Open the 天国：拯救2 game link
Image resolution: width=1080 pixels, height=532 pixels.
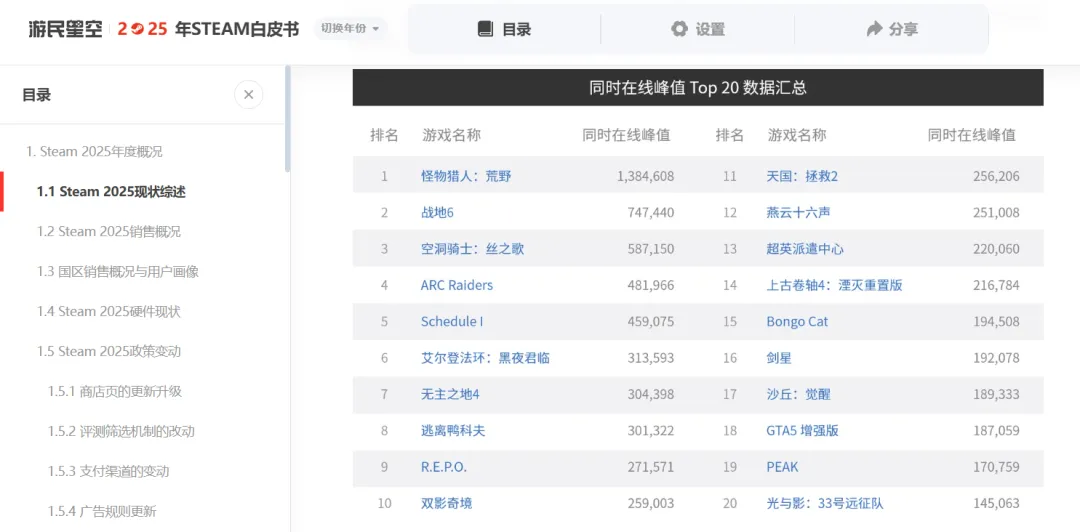click(802, 176)
